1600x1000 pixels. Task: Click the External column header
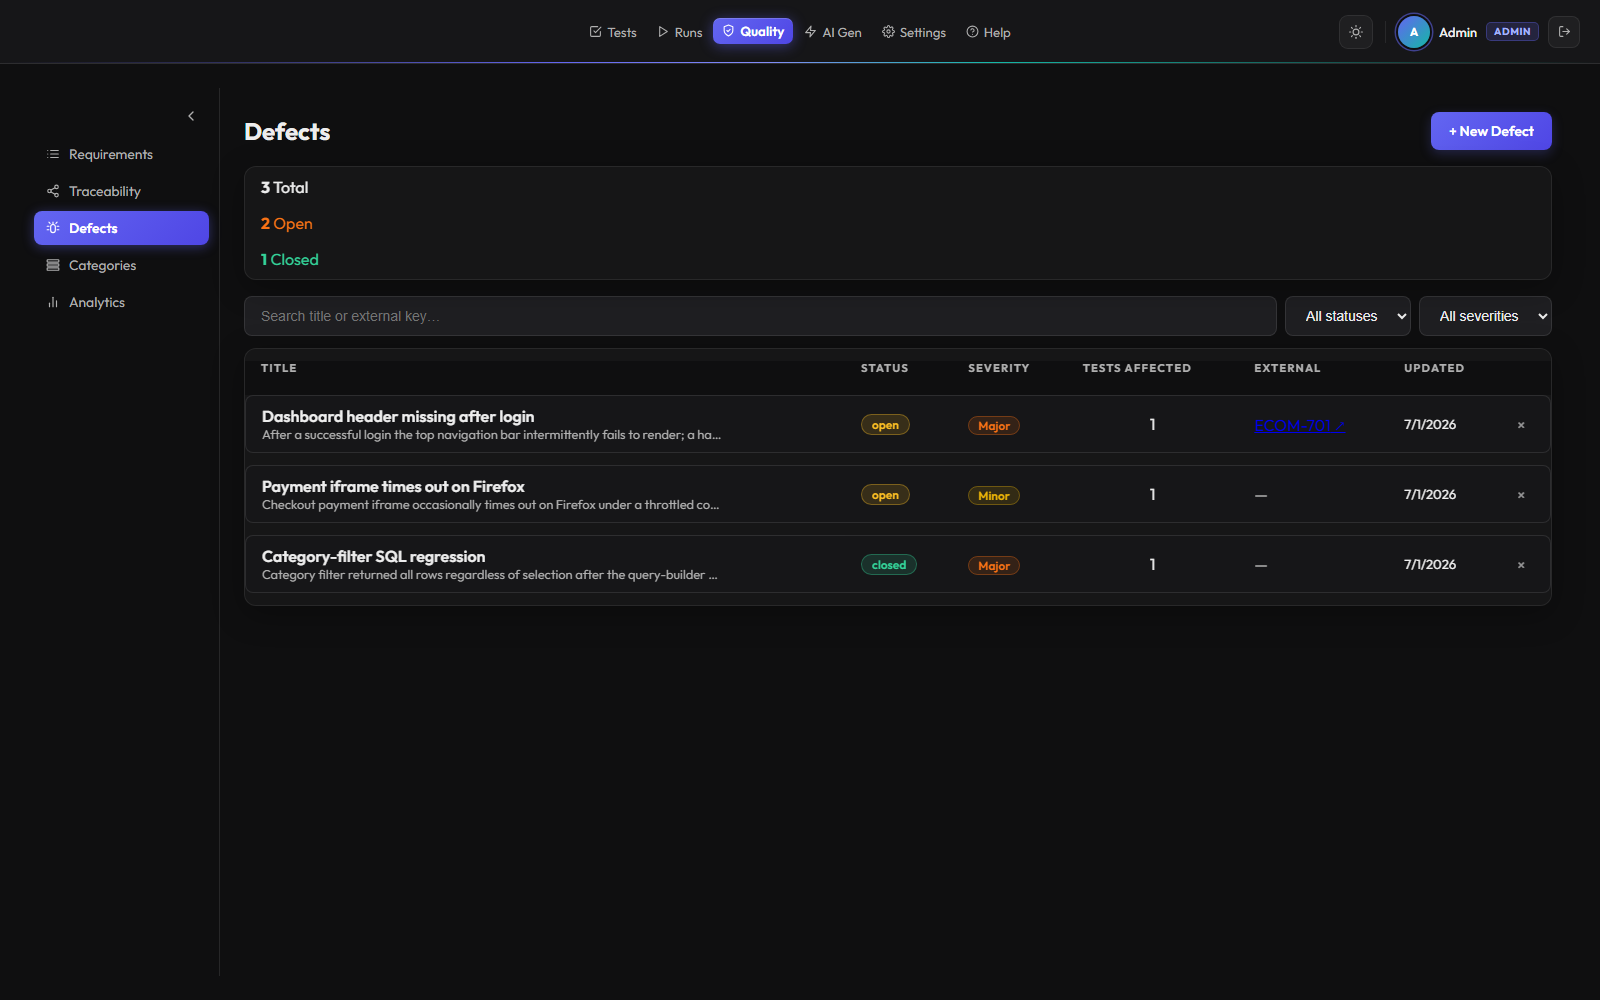tap(1288, 368)
